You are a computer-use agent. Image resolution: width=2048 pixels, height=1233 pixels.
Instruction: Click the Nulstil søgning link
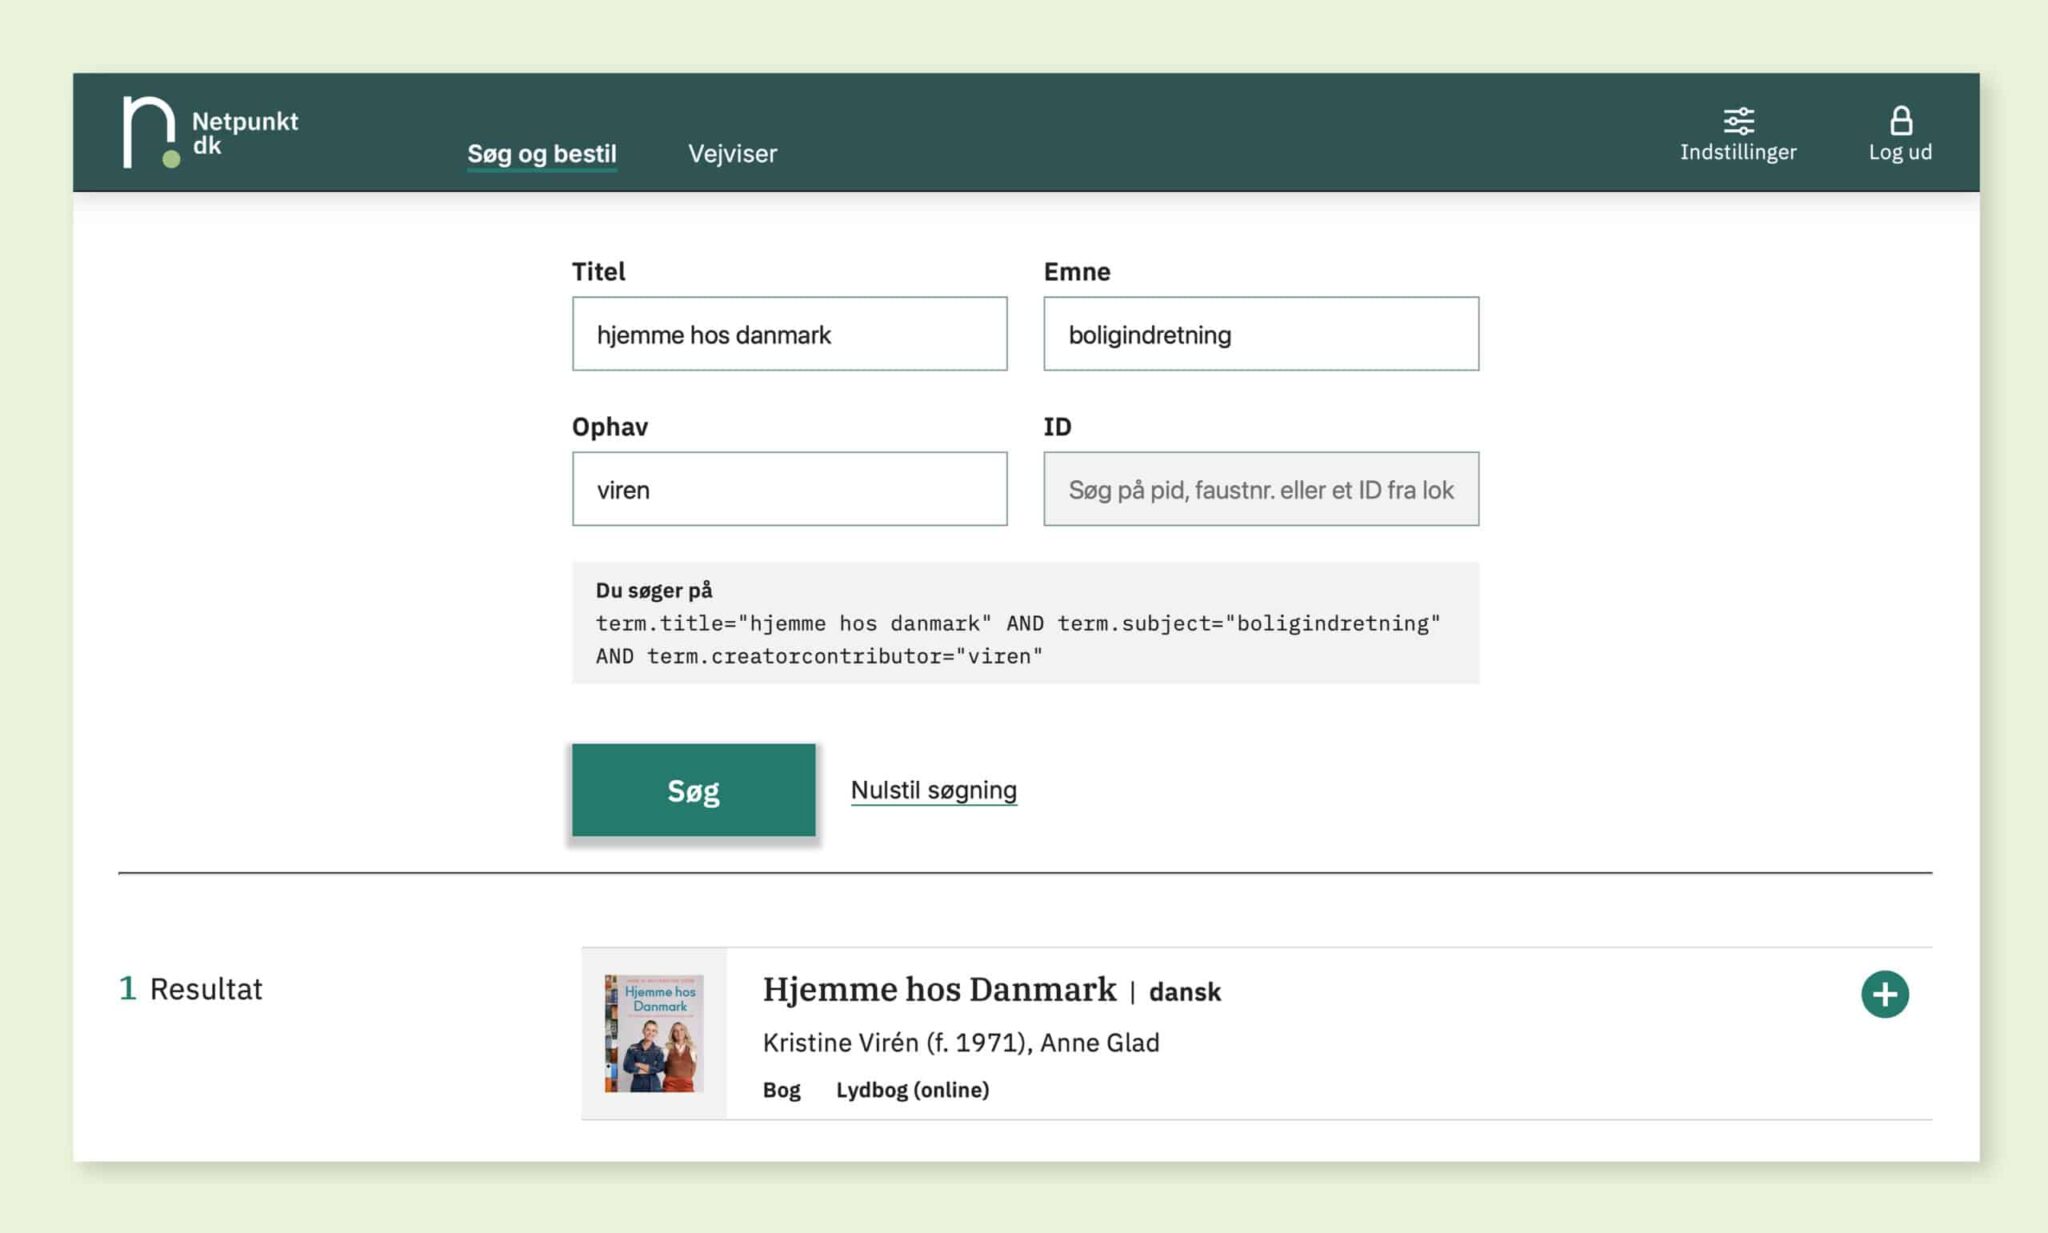coord(933,790)
